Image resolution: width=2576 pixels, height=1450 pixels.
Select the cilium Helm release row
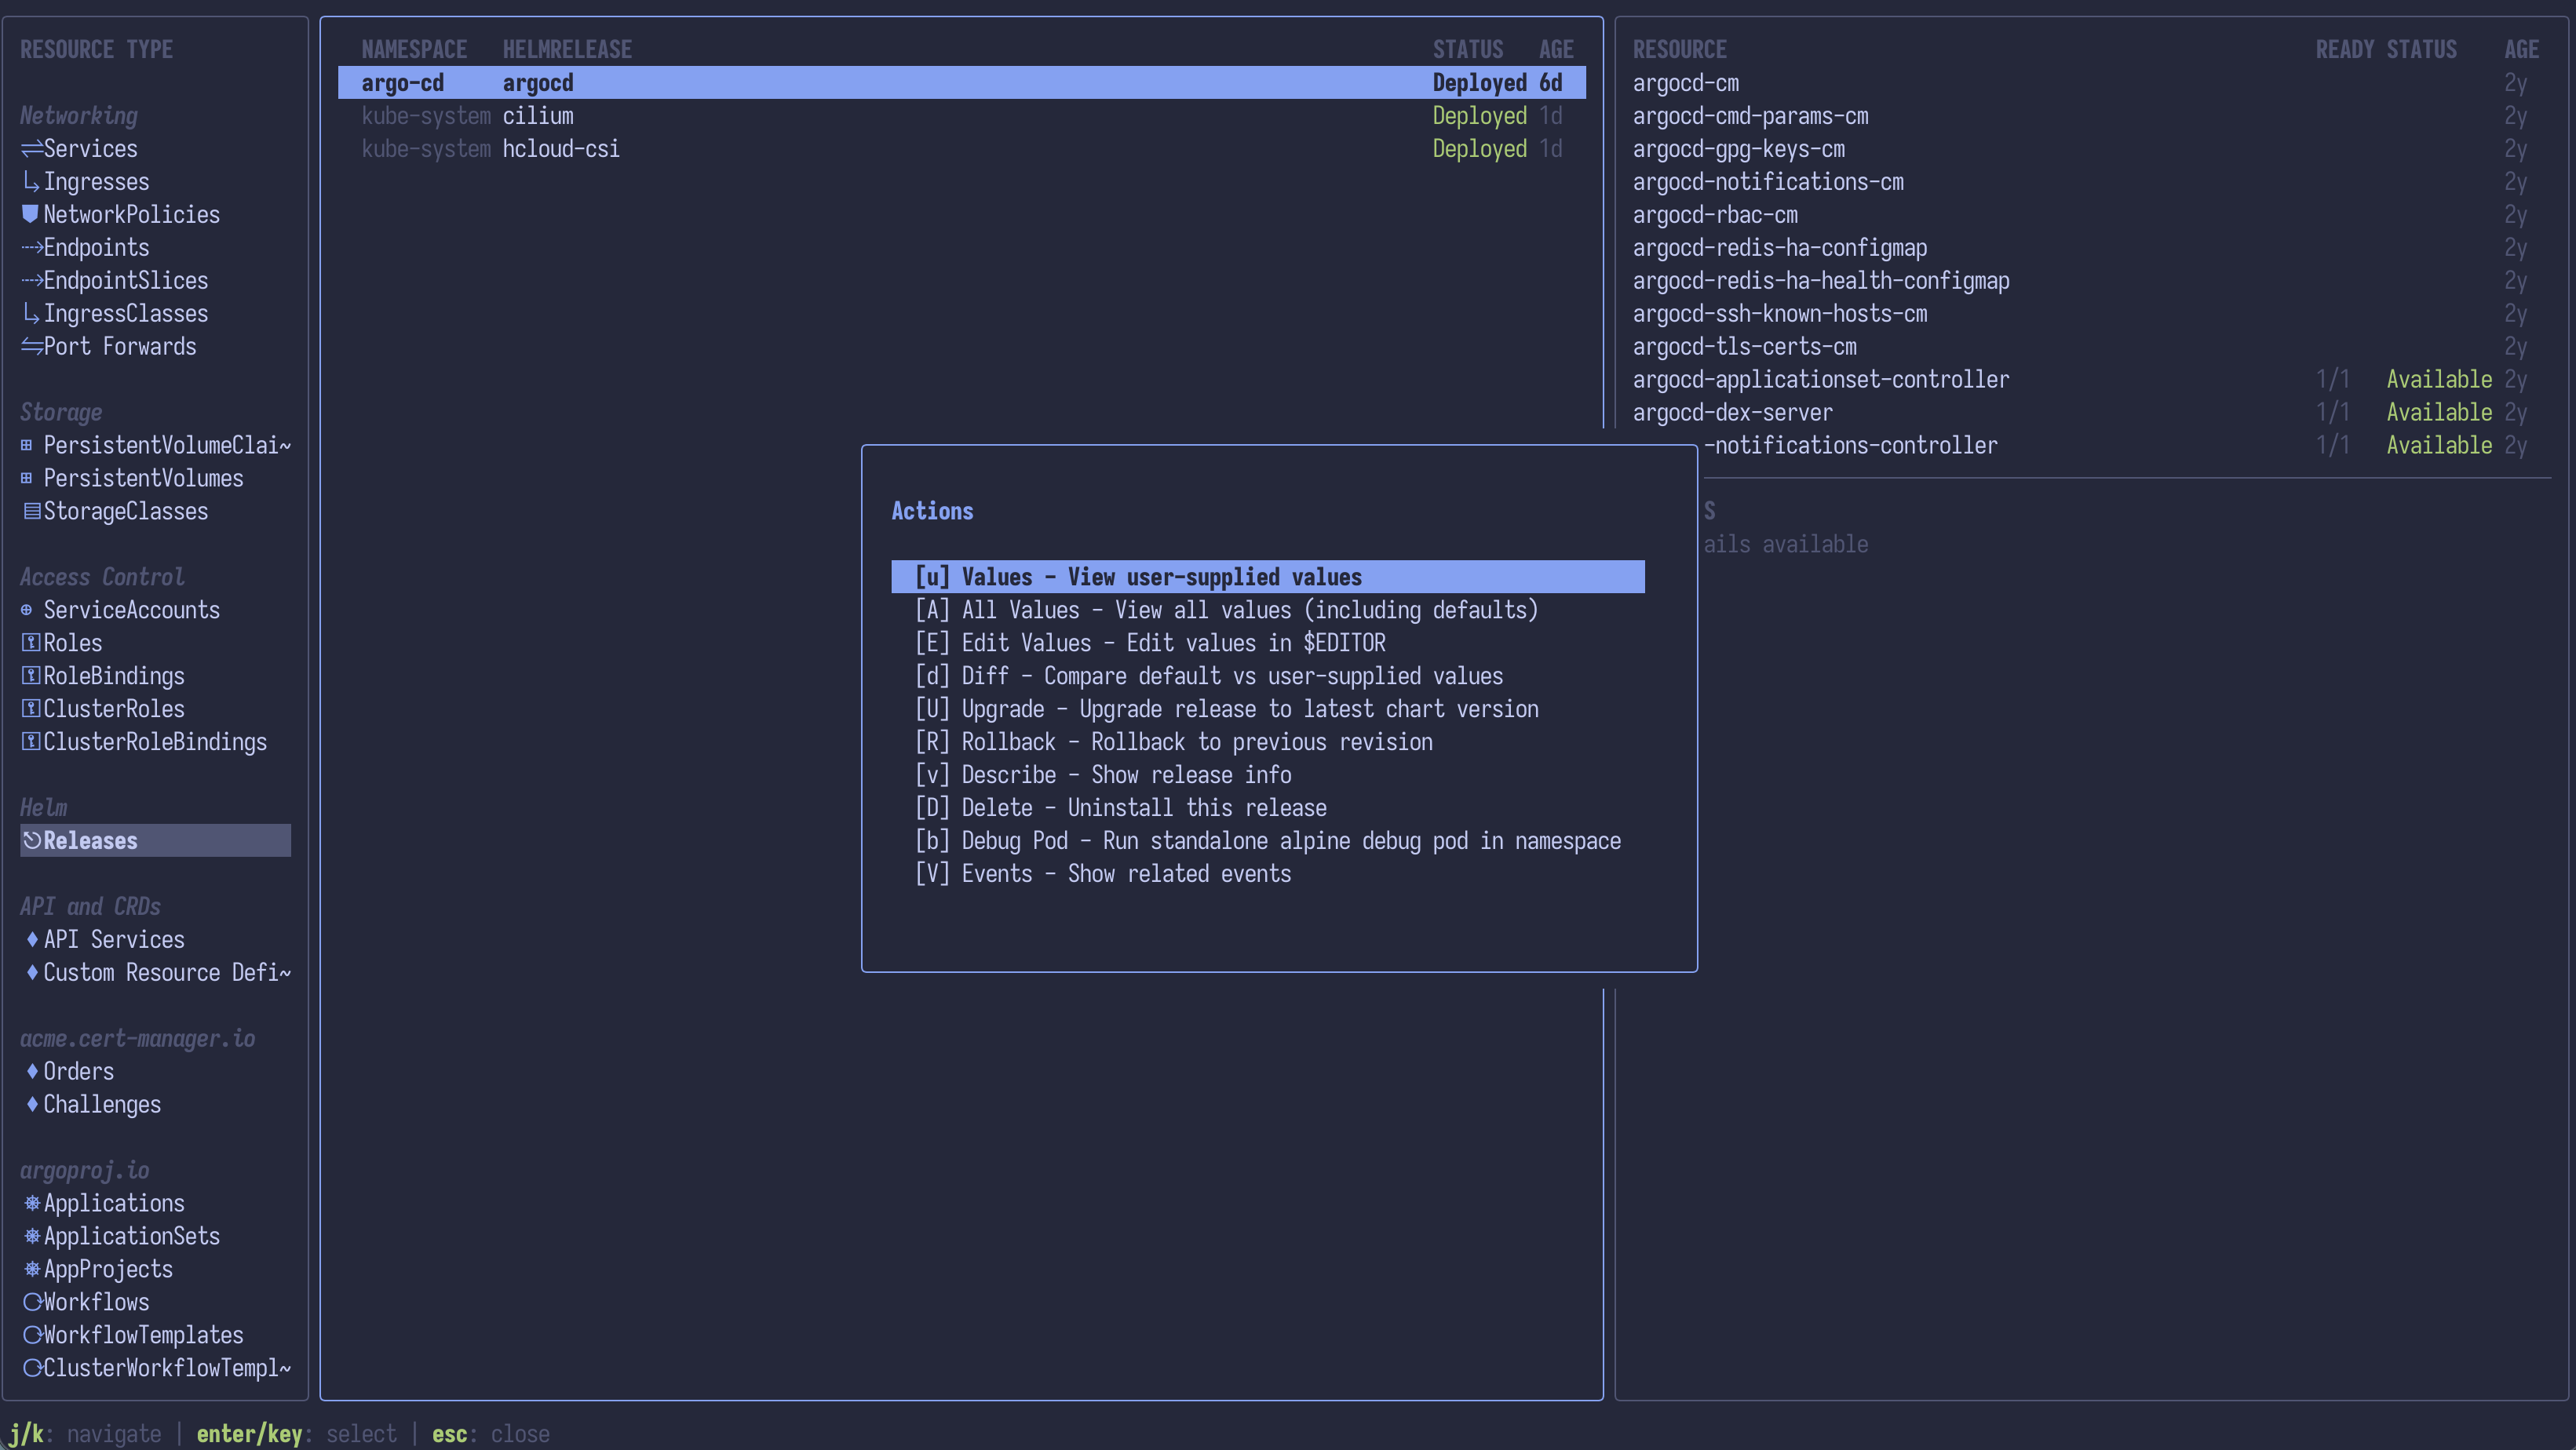tap(537, 116)
